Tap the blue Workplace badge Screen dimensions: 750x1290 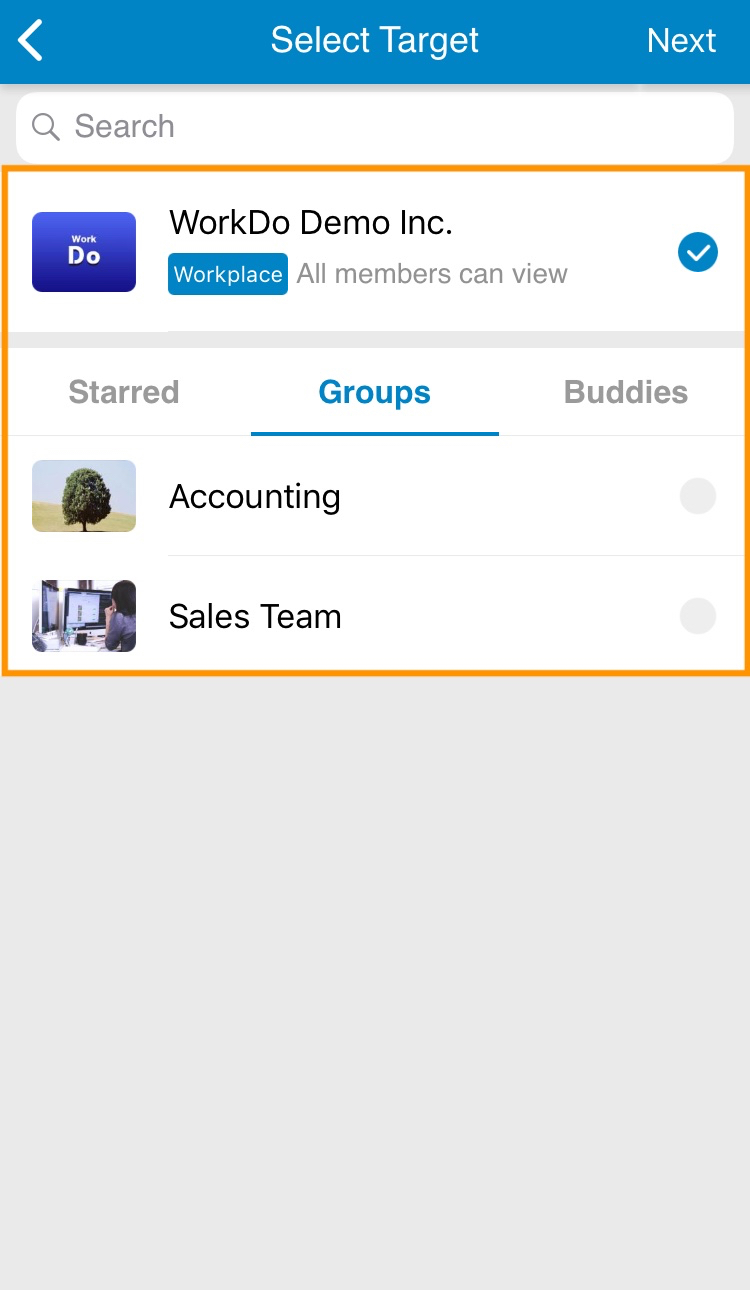pyautogui.click(x=228, y=274)
